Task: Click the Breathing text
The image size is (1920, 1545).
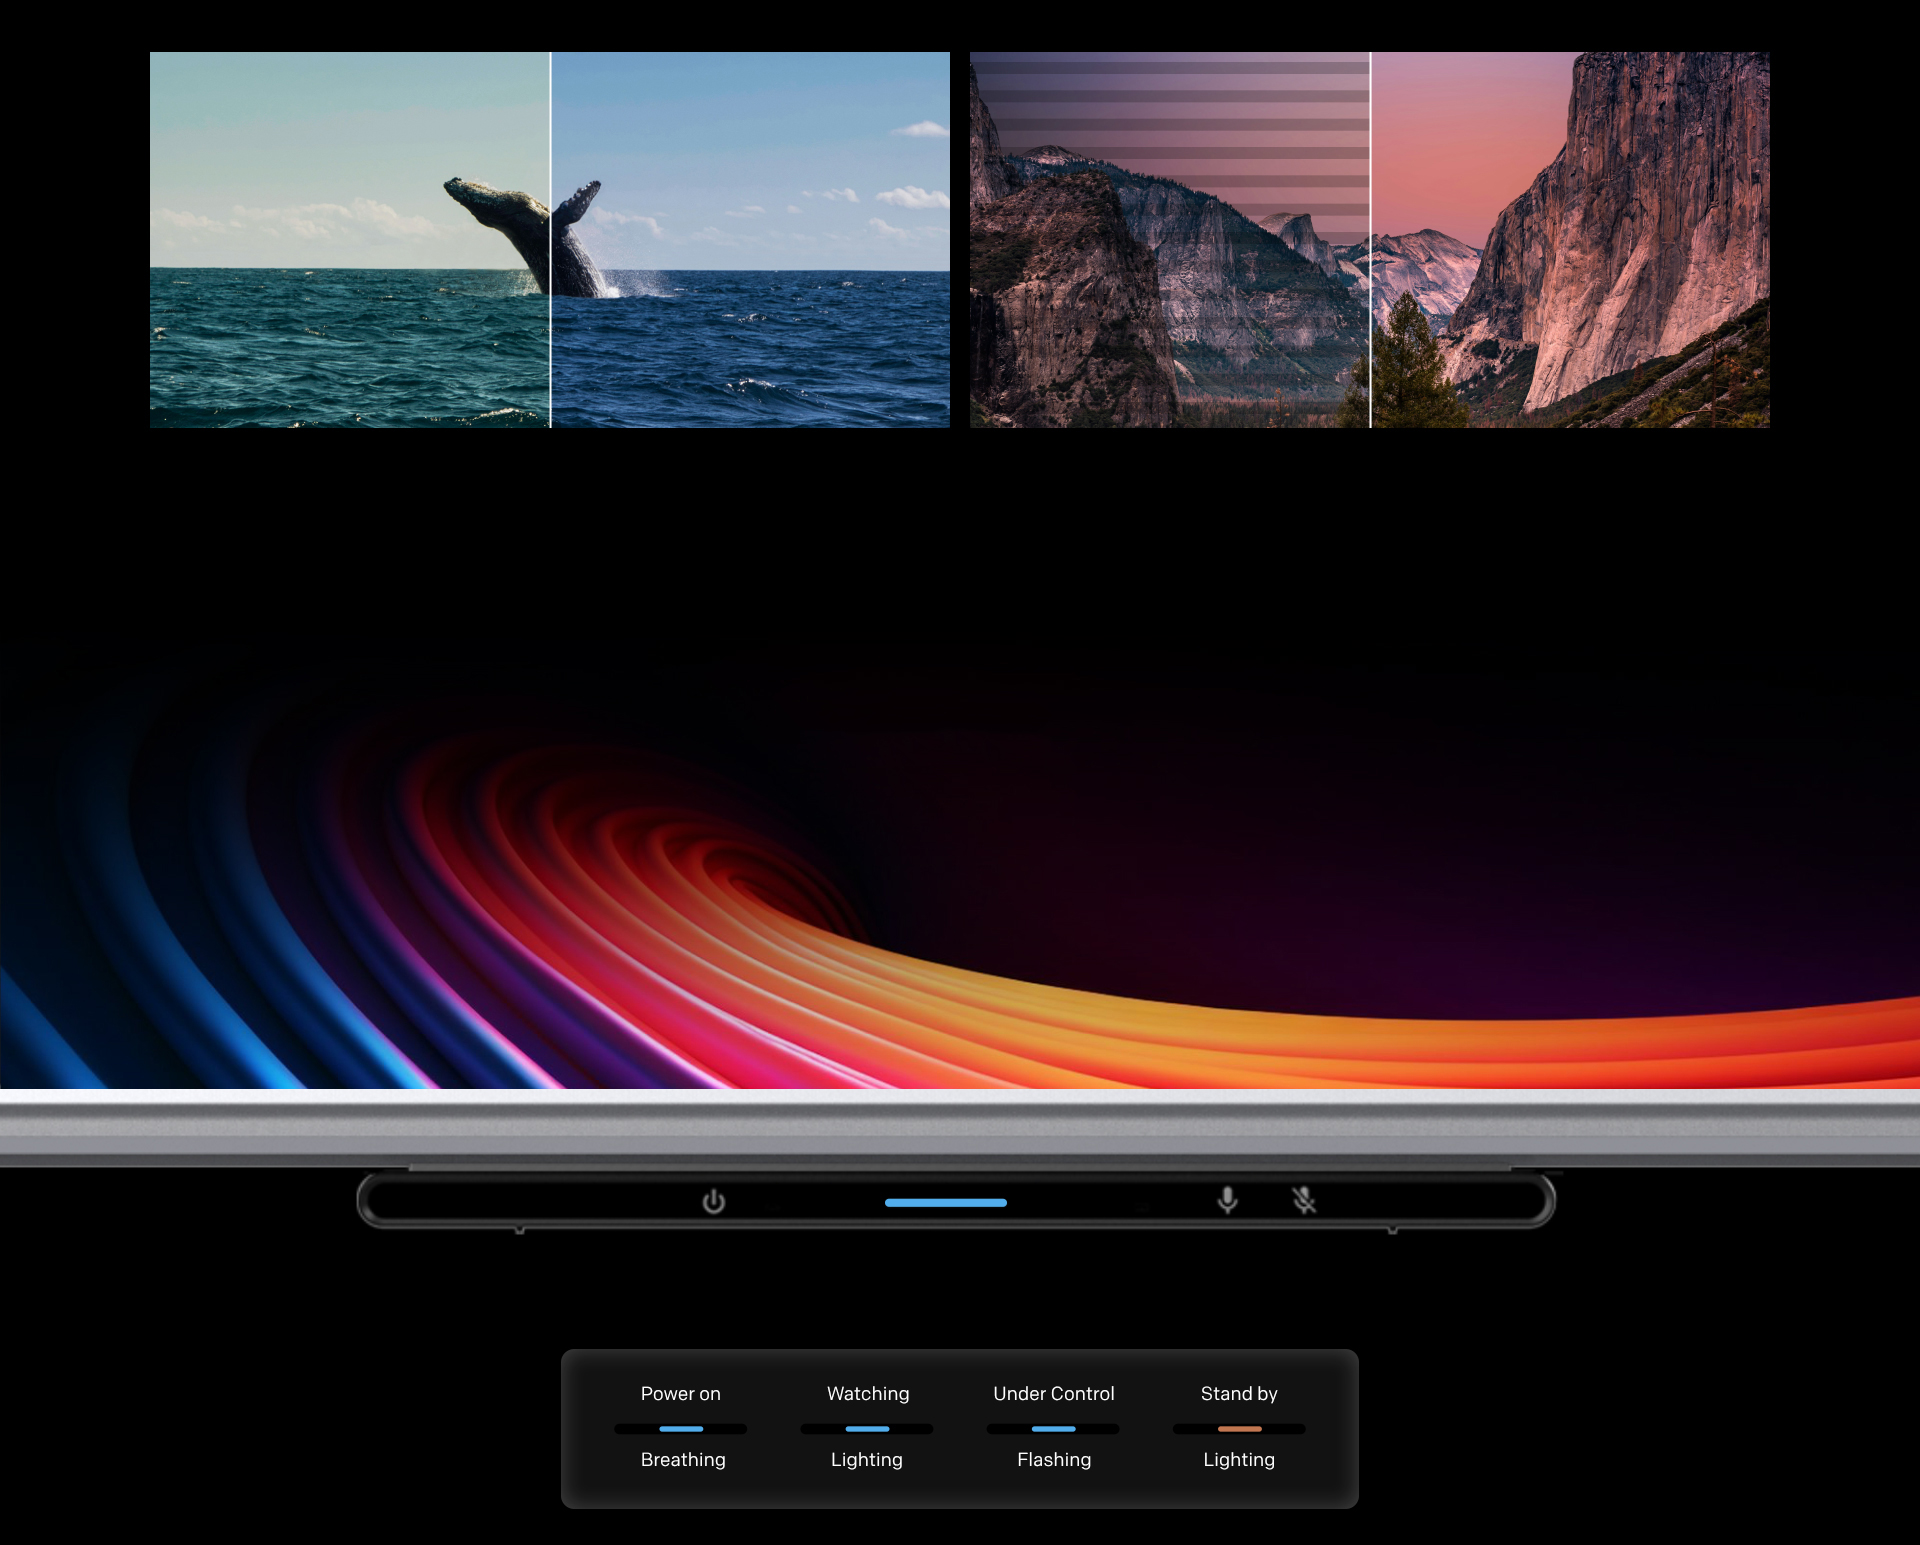Action: coord(683,1459)
